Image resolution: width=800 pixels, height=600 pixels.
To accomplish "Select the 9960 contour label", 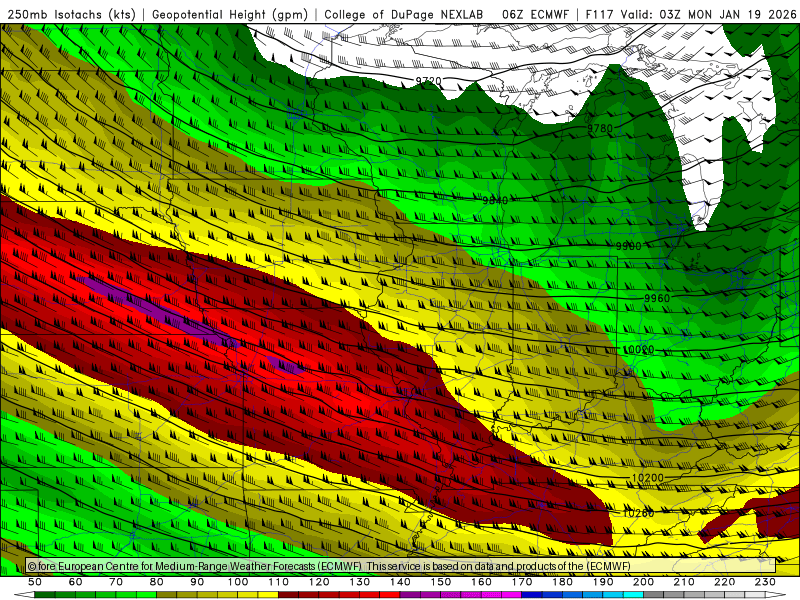I will (657, 298).
